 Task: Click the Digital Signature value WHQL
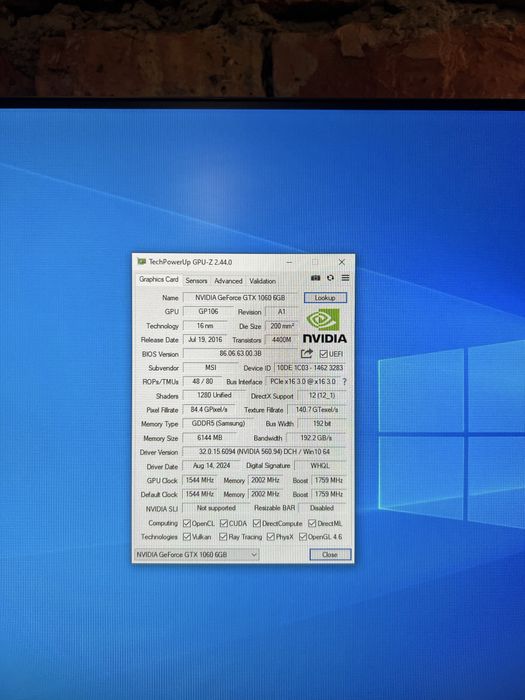click(320, 466)
